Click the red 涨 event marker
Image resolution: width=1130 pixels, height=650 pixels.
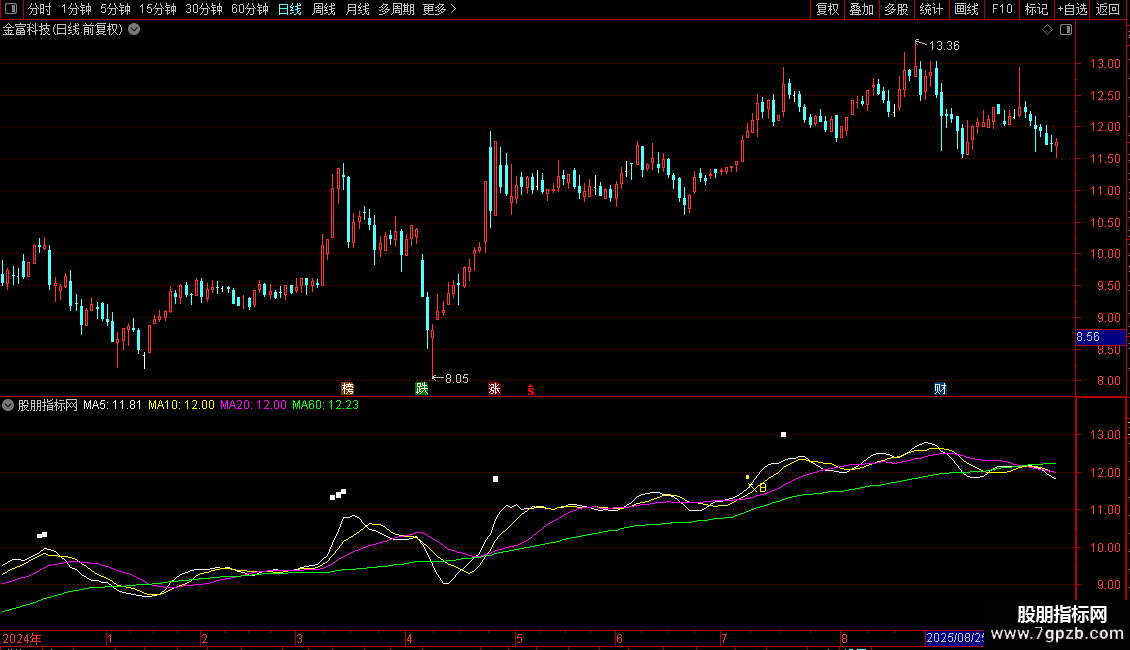pyautogui.click(x=494, y=389)
